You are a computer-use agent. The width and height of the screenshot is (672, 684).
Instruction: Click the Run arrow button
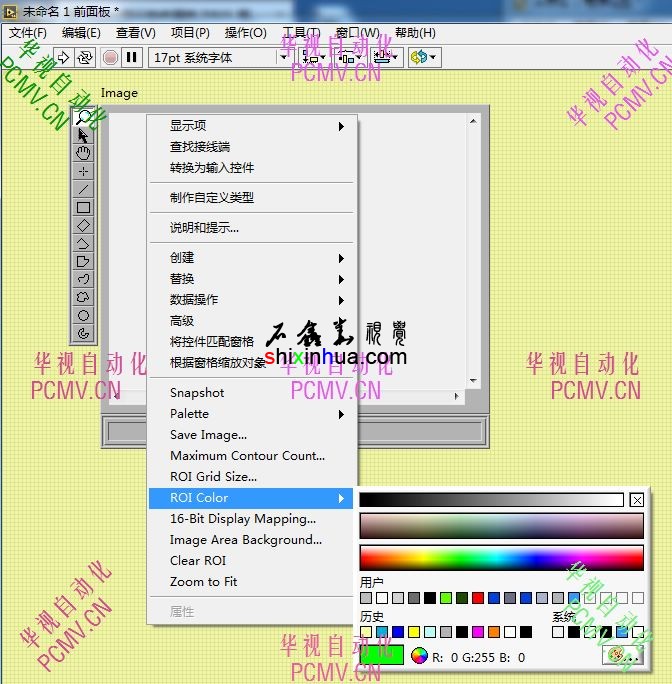pos(63,58)
